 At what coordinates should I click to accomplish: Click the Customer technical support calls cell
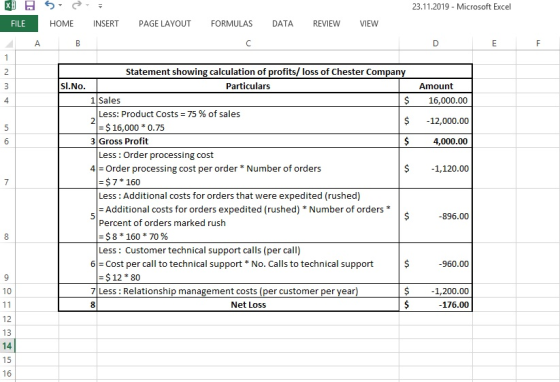point(248,263)
